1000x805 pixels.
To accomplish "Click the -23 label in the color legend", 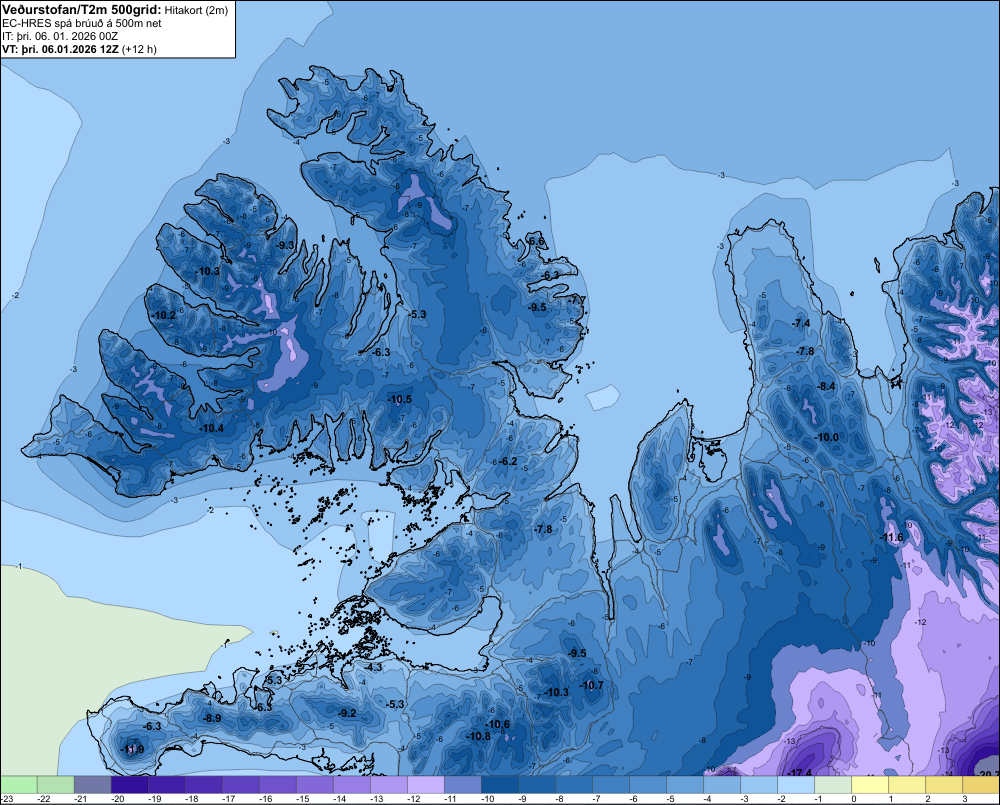I will 8,799.
